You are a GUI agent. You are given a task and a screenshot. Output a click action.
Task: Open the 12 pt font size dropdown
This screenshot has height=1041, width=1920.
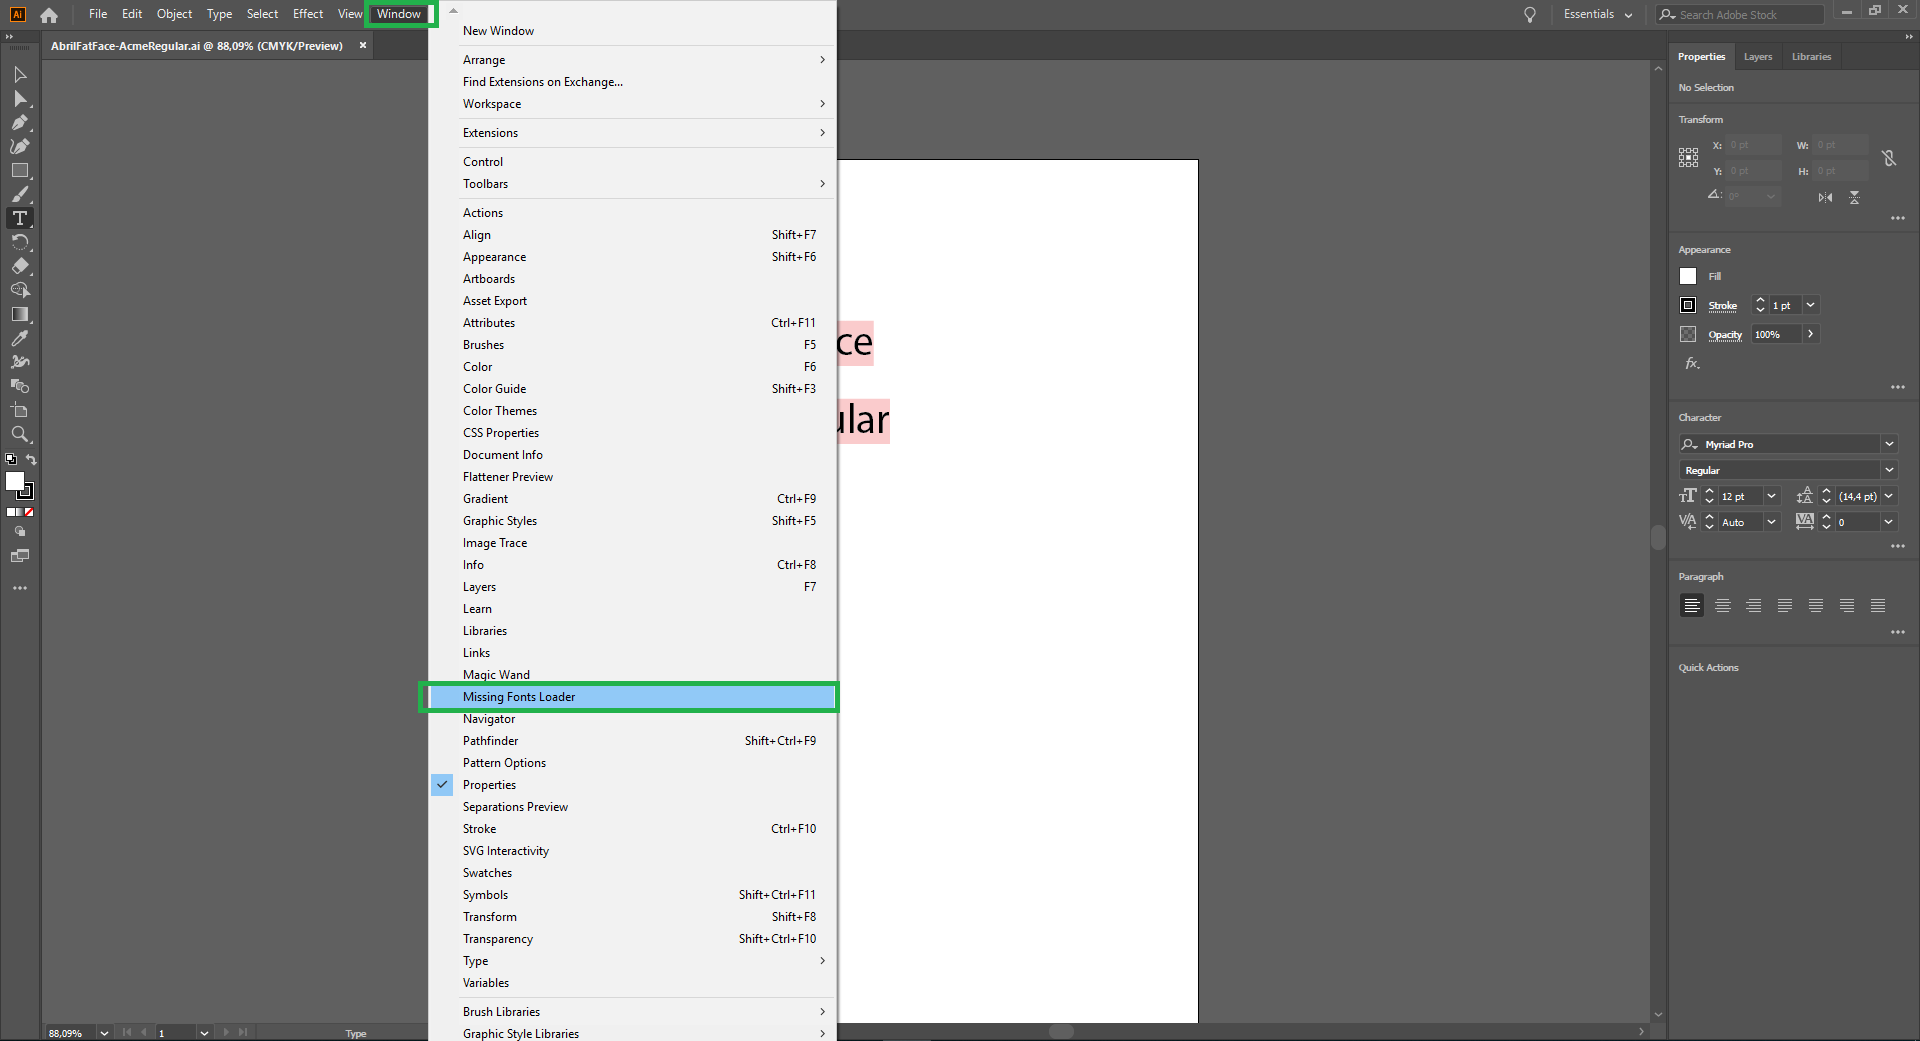click(x=1772, y=496)
